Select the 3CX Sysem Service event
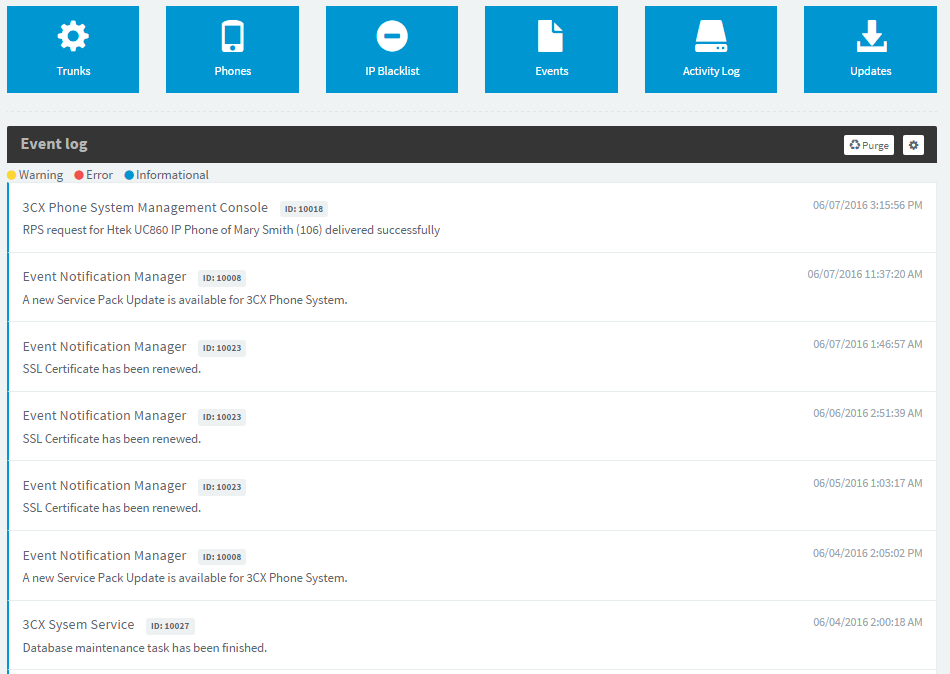This screenshot has height=674, width=950. tap(473, 635)
